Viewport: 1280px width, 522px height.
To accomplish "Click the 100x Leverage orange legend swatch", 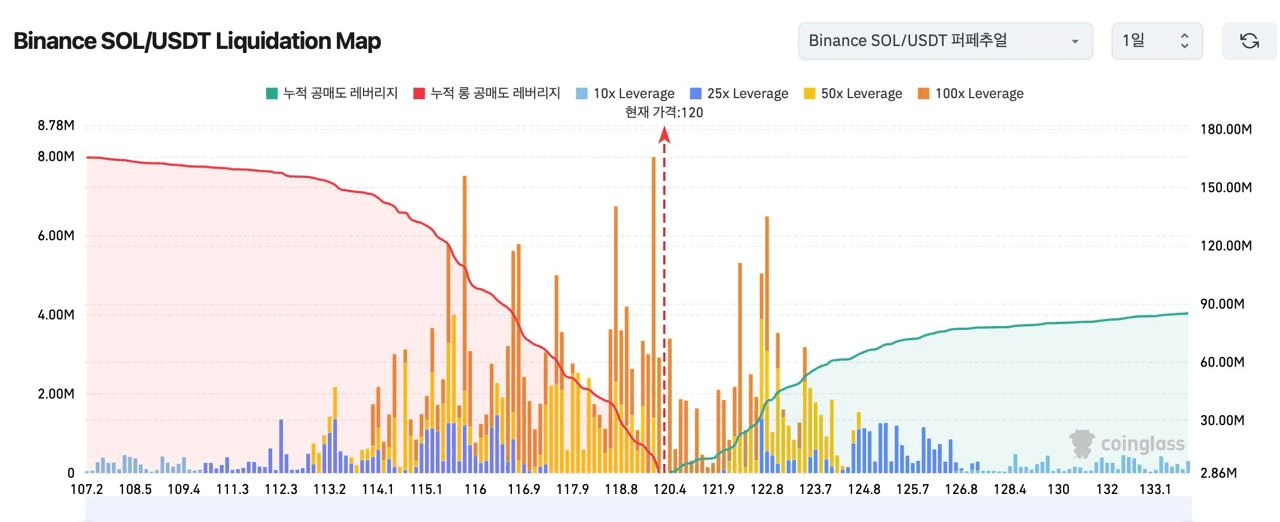I will (x=924, y=93).
